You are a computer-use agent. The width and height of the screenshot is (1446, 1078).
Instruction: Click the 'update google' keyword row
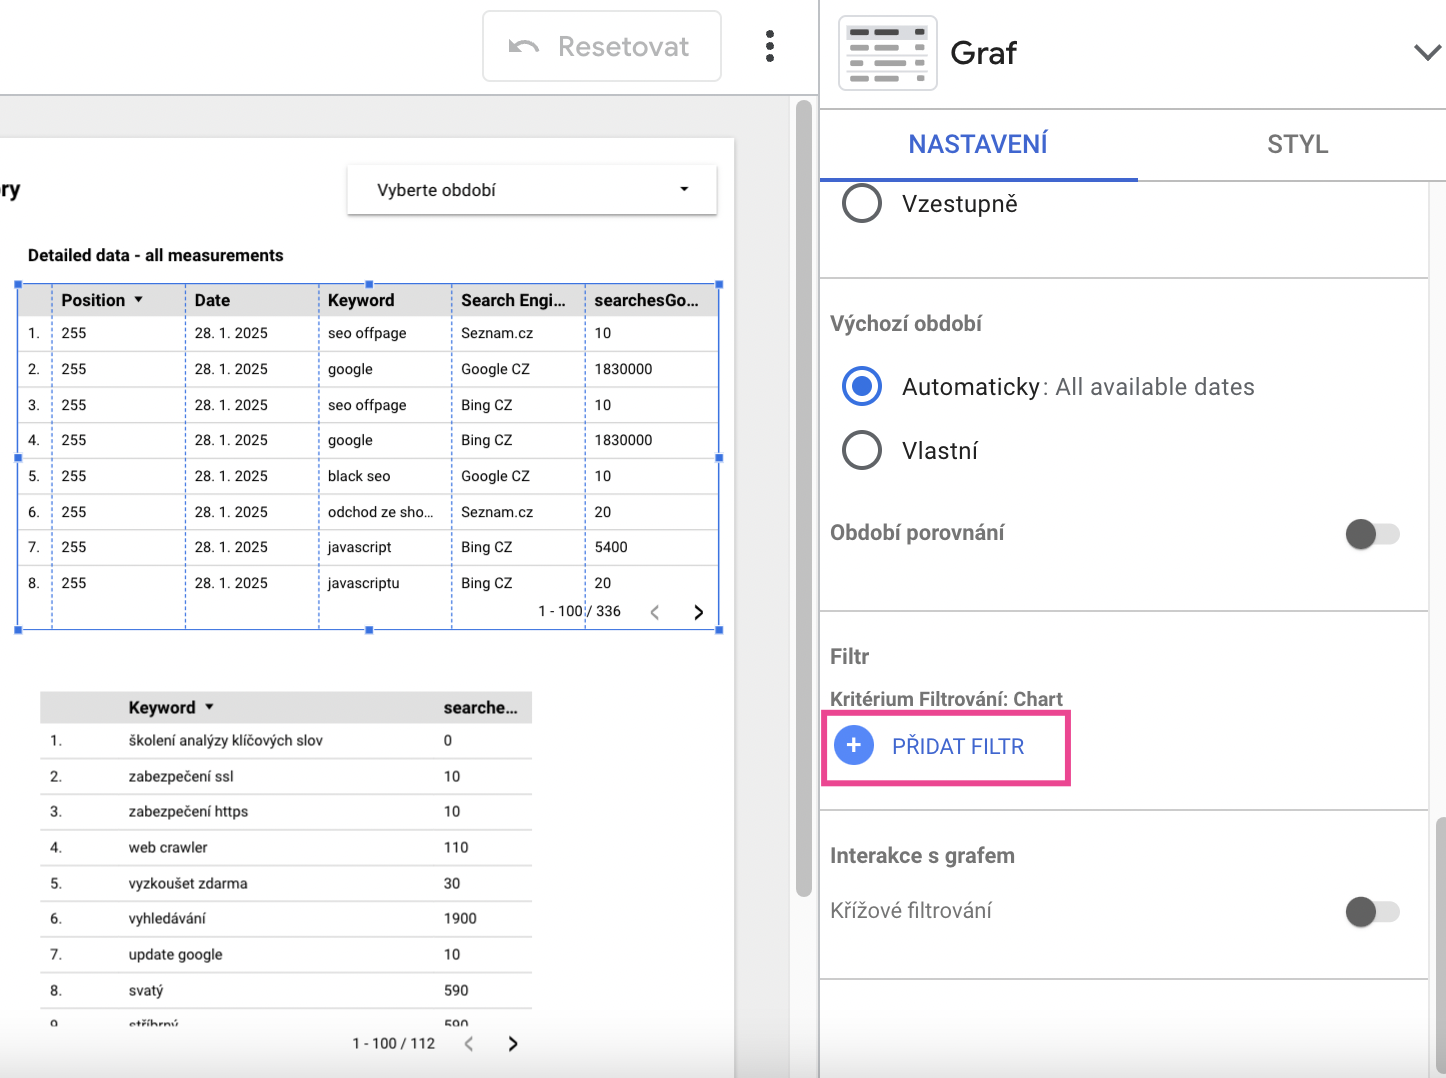286,954
